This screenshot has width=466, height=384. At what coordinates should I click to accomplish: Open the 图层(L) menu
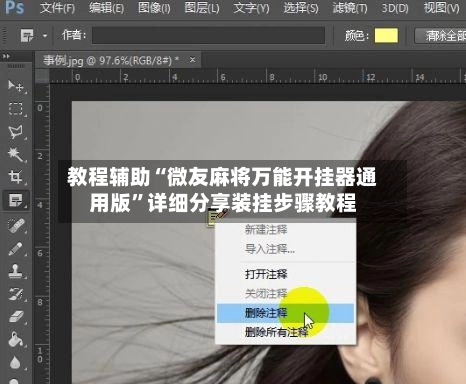(202, 7)
